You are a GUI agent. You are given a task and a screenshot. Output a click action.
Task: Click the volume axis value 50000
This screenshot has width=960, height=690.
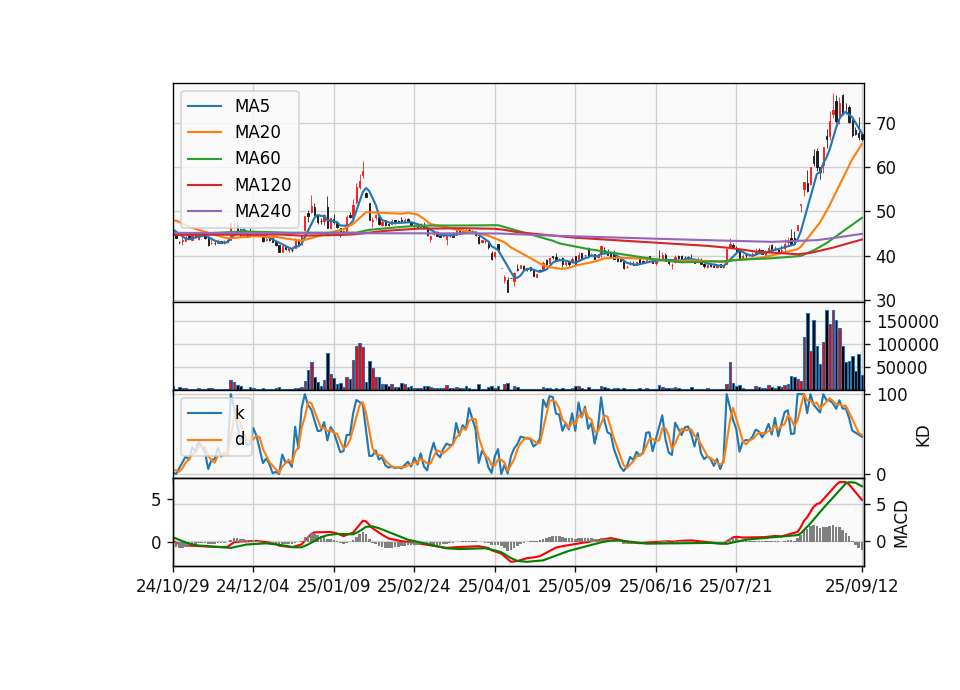tap(902, 369)
